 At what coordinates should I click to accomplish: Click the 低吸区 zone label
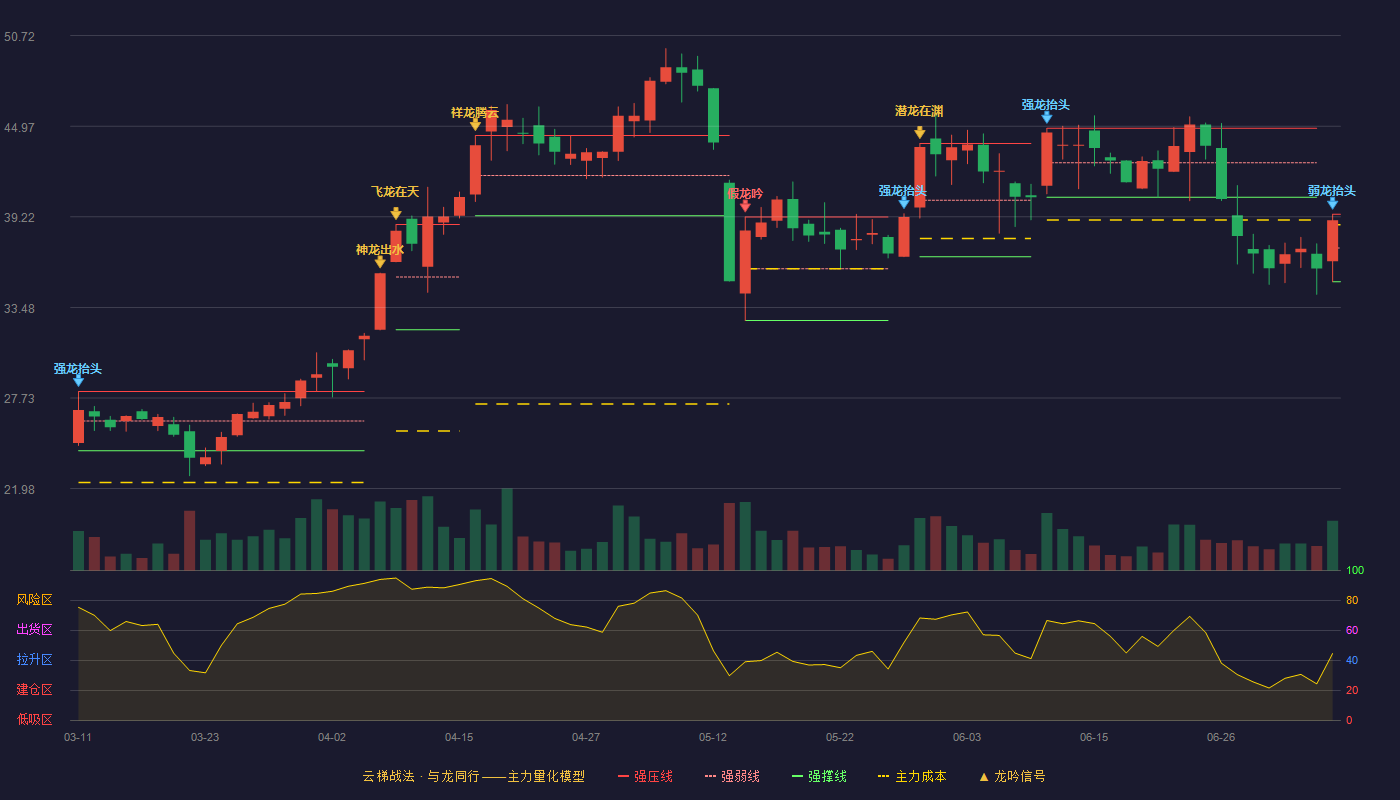(34, 720)
